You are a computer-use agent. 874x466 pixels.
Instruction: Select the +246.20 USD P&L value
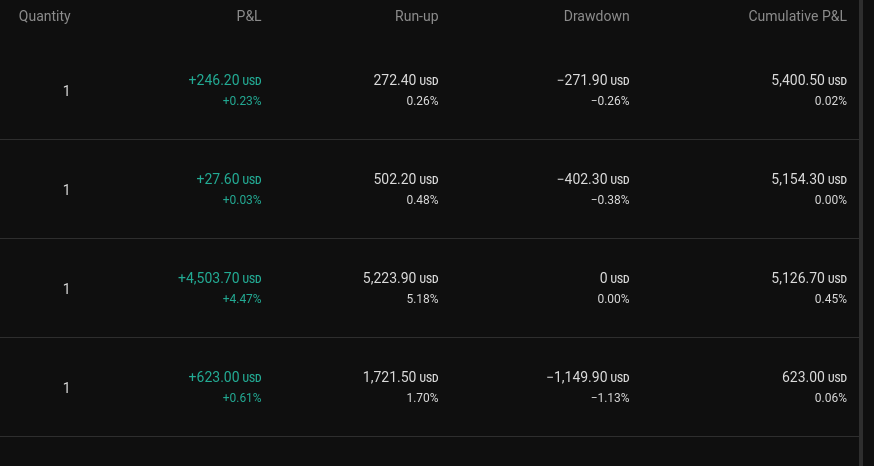225,80
